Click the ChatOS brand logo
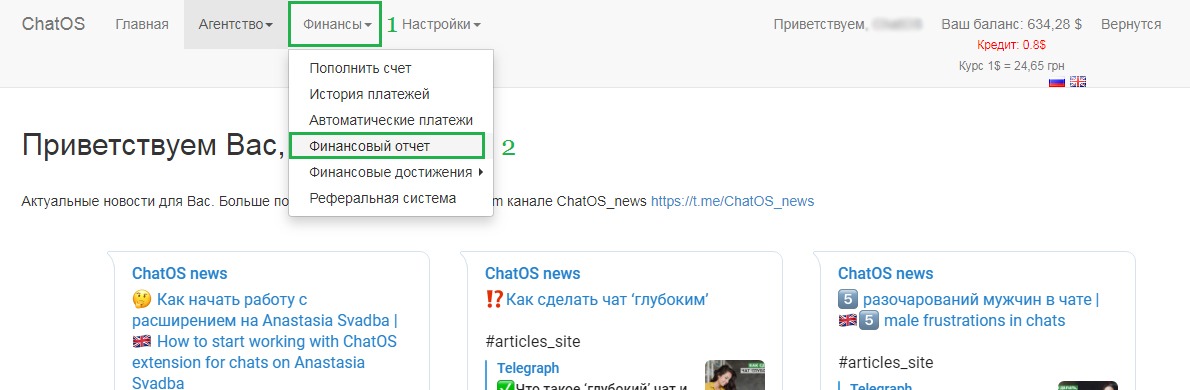The width and height of the screenshot is (1190, 390). tap(53, 24)
